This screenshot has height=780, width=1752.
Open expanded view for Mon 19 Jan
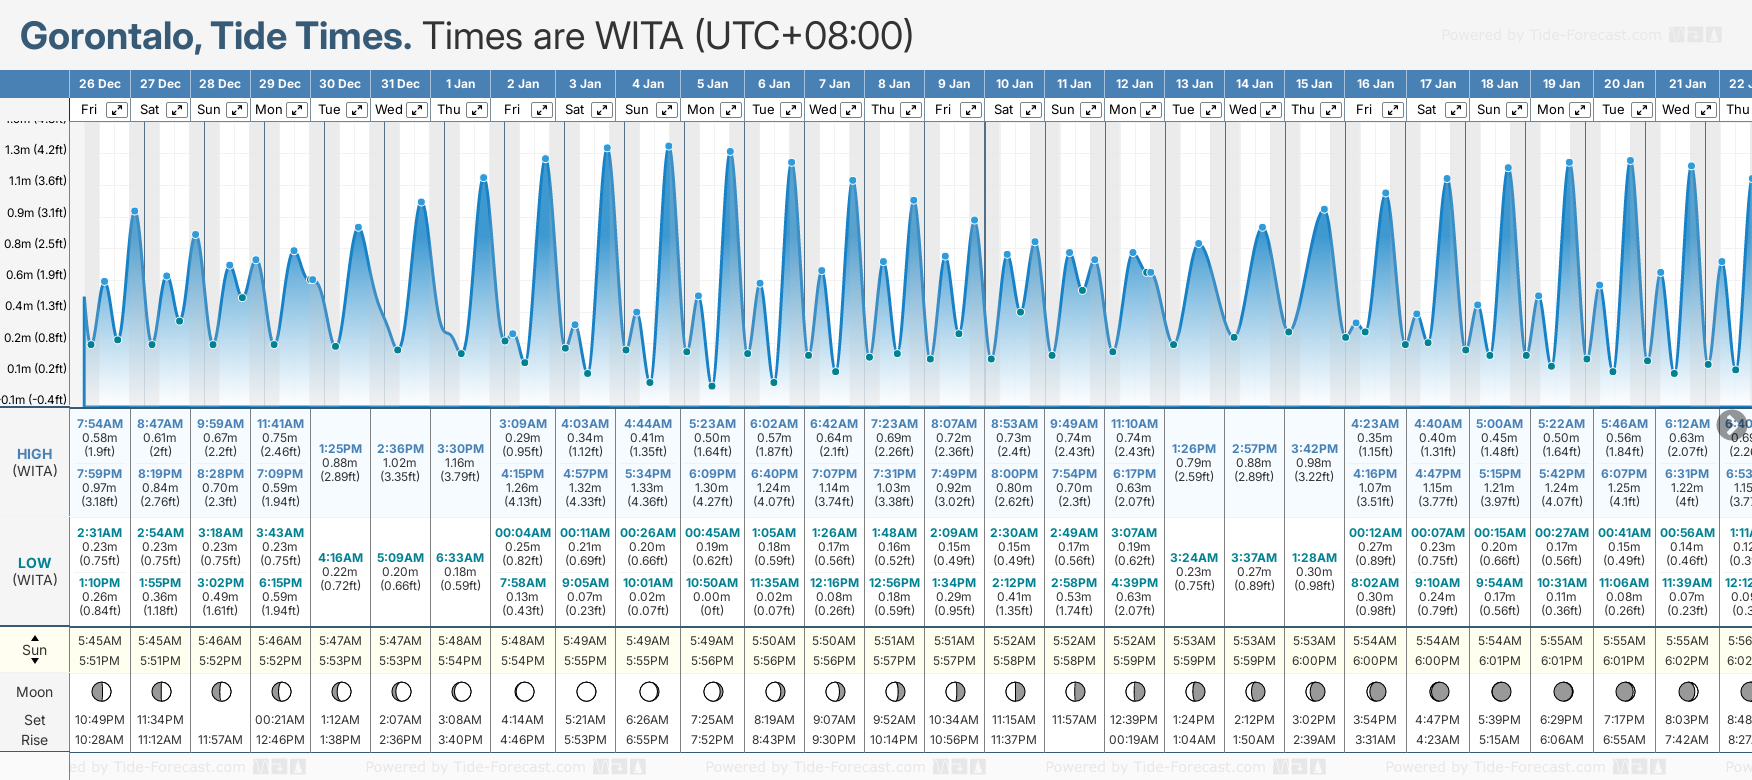(x=1579, y=110)
